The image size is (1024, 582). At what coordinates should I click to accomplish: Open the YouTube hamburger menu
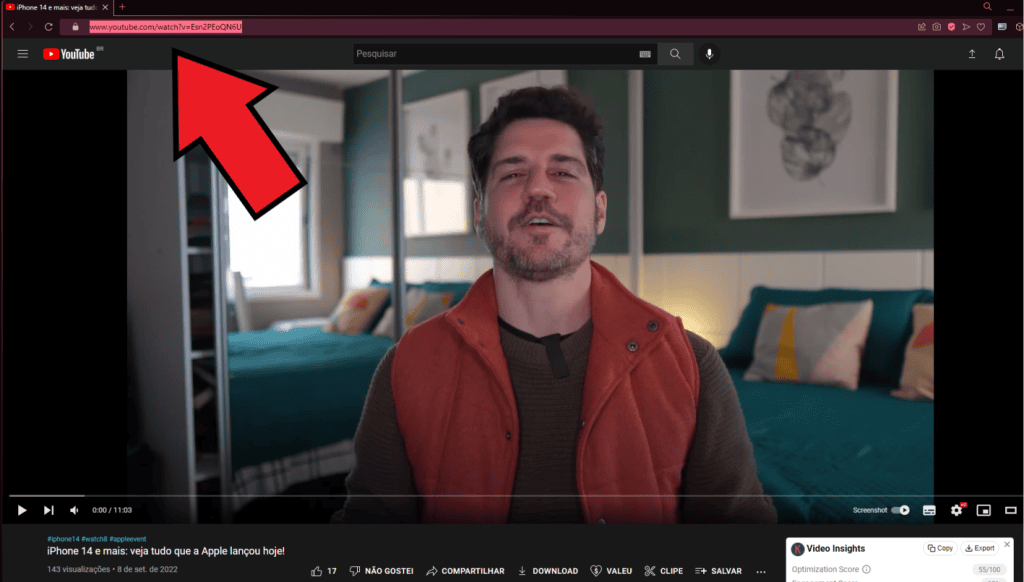click(x=22, y=53)
